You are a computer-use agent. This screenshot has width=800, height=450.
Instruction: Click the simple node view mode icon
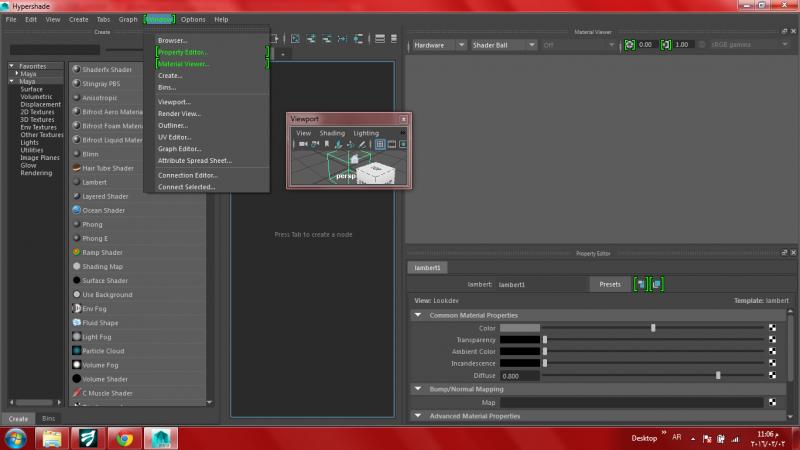(x=380, y=39)
